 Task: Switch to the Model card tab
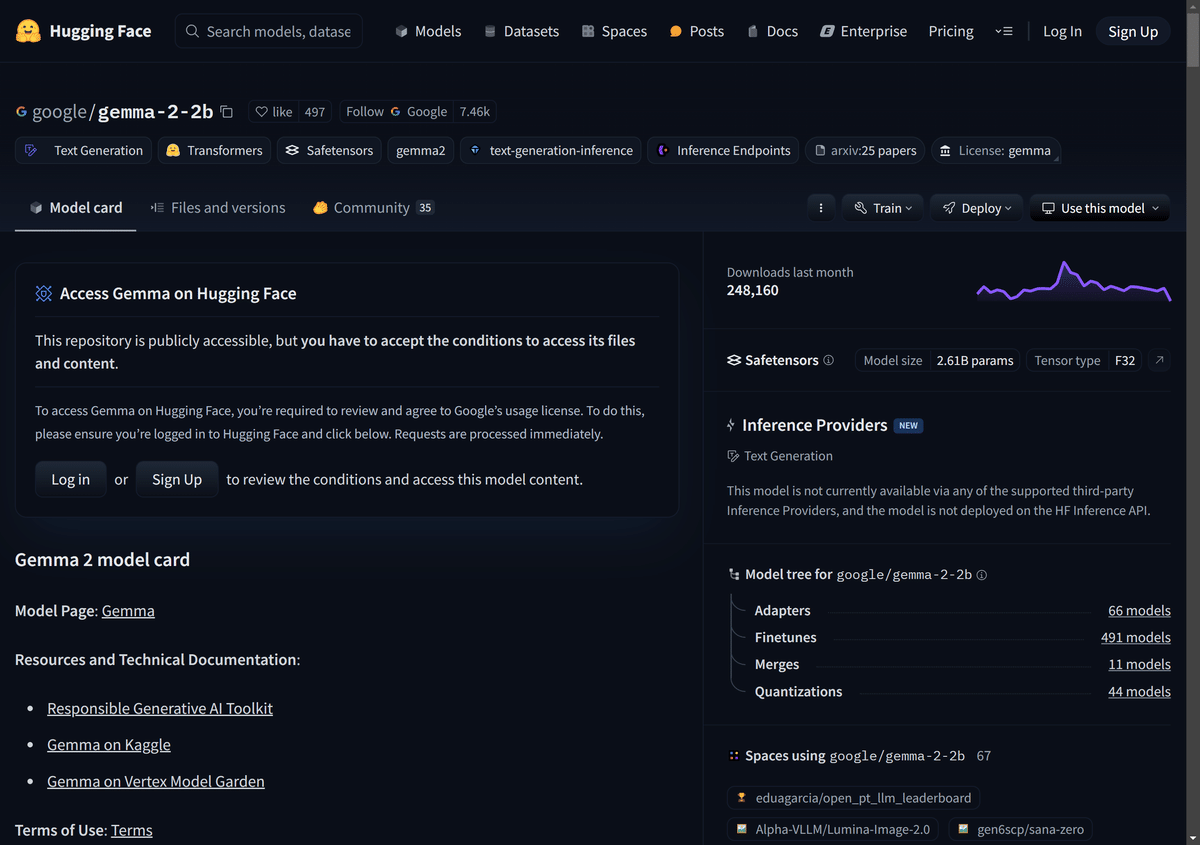click(75, 208)
